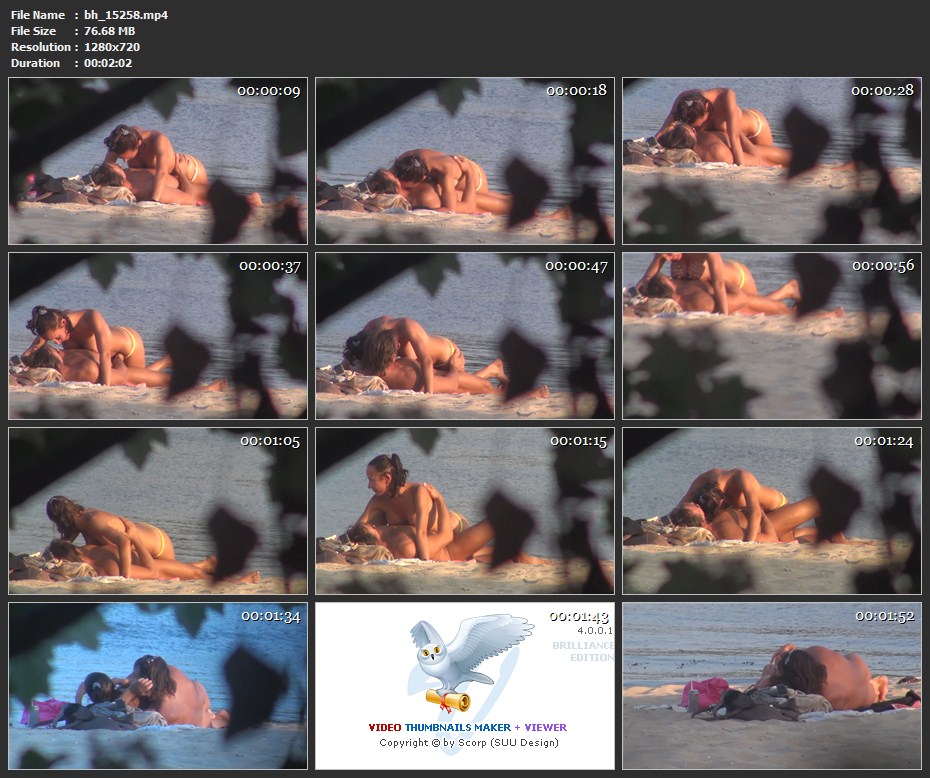The width and height of the screenshot is (930, 778).
Task: Click the 00:02:02 duration value
Action: 108,63
